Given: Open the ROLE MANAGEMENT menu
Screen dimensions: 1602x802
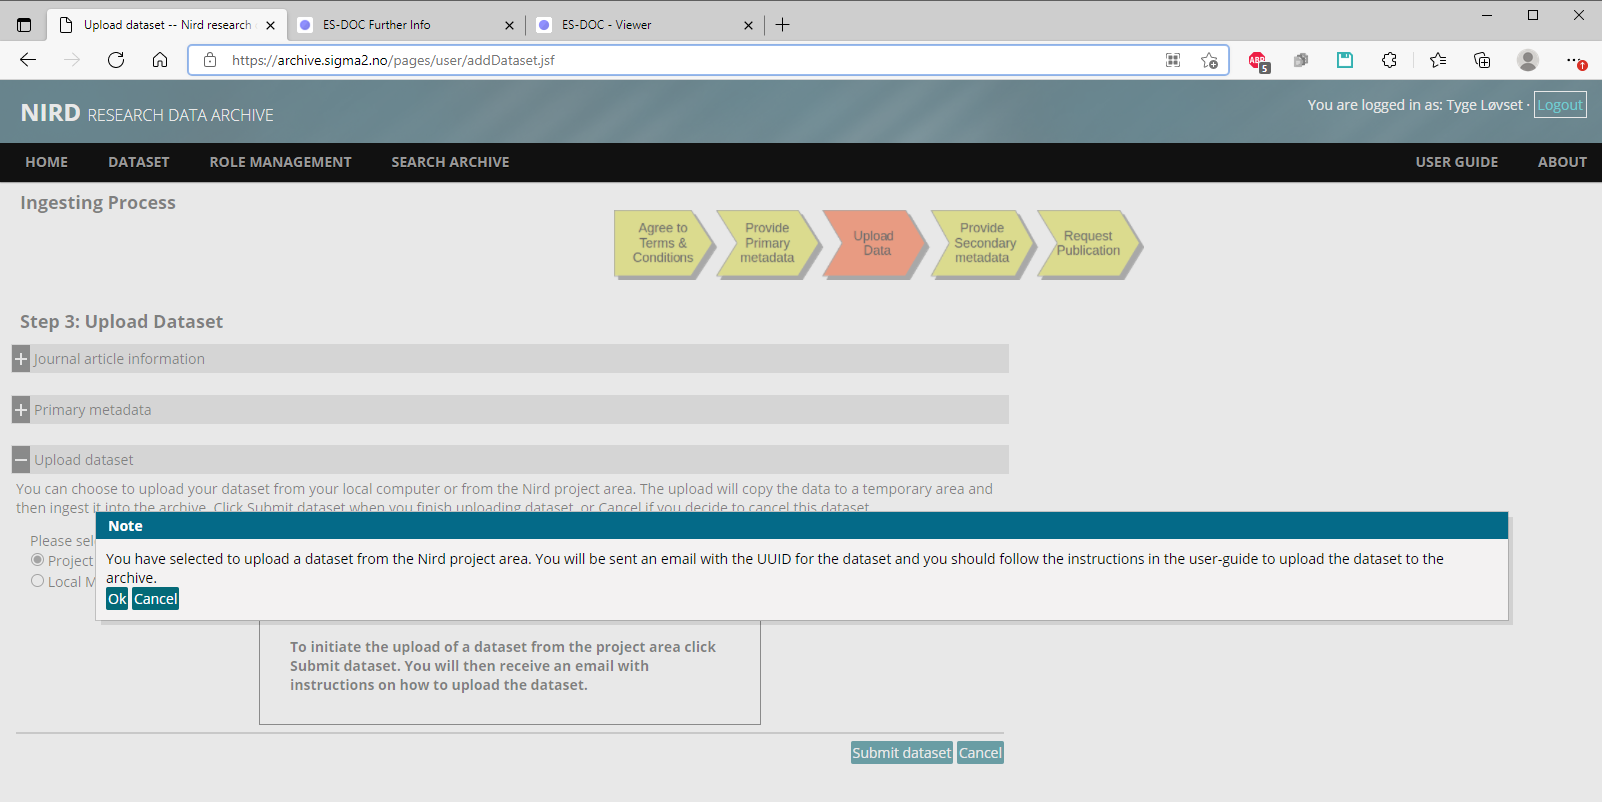Looking at the screenshot, I should click(280, 162).
